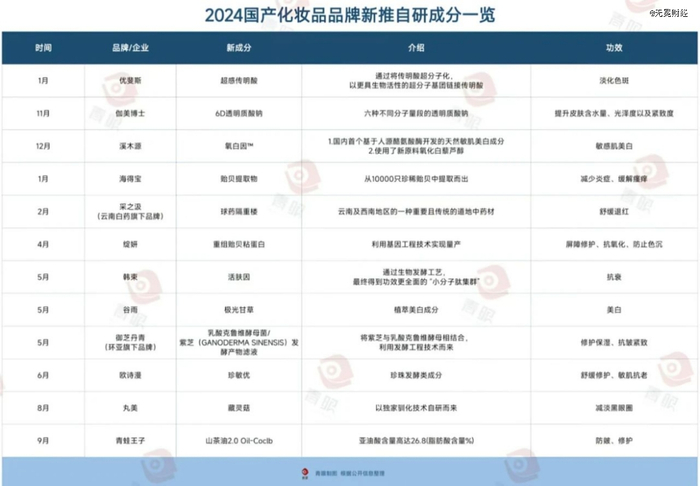Image resolution: width=700 pixels, height=486 pixels.
Task: Click the description 植萃美白成分
Action: coord(416,310)
